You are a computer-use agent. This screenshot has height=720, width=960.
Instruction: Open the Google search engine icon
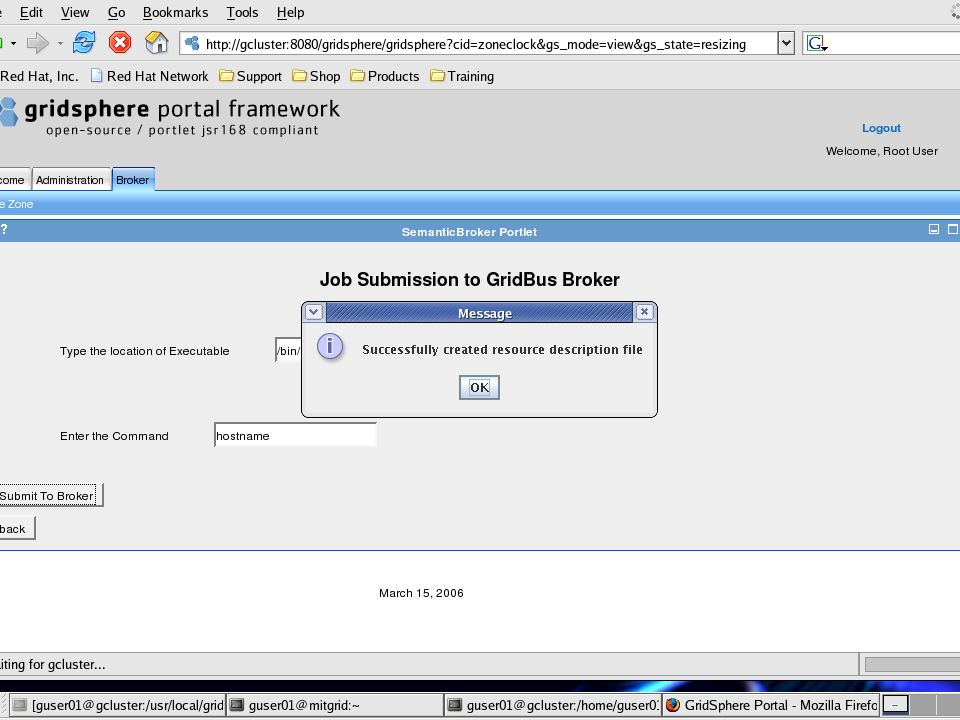pyautogui.click(x=817, y=43)
